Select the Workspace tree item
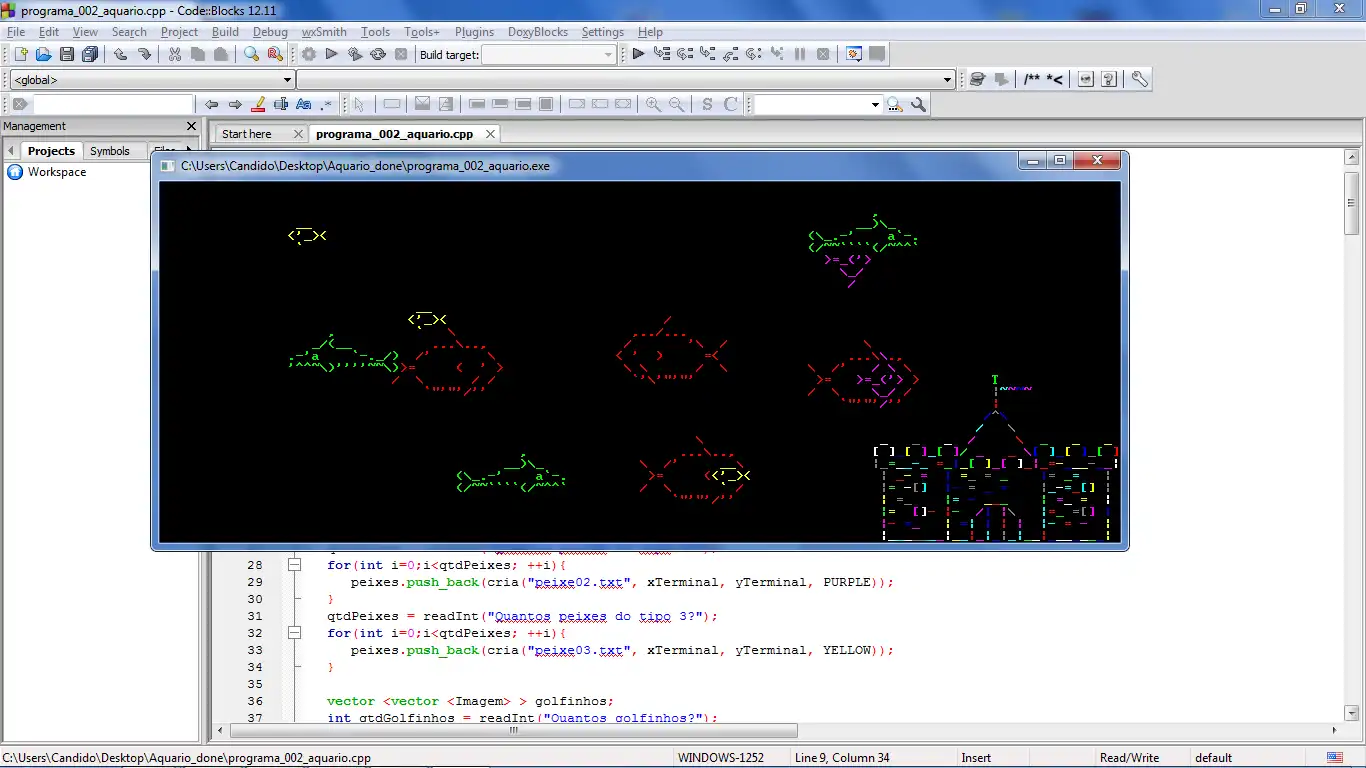 click(x=57, y=172)
